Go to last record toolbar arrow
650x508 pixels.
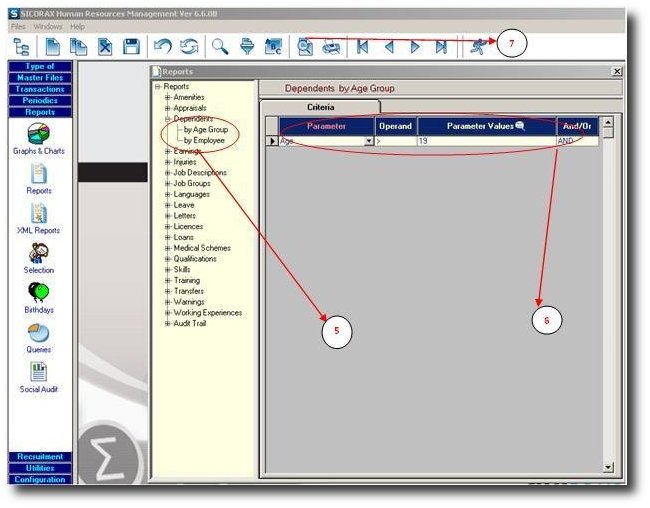point(441,46)
